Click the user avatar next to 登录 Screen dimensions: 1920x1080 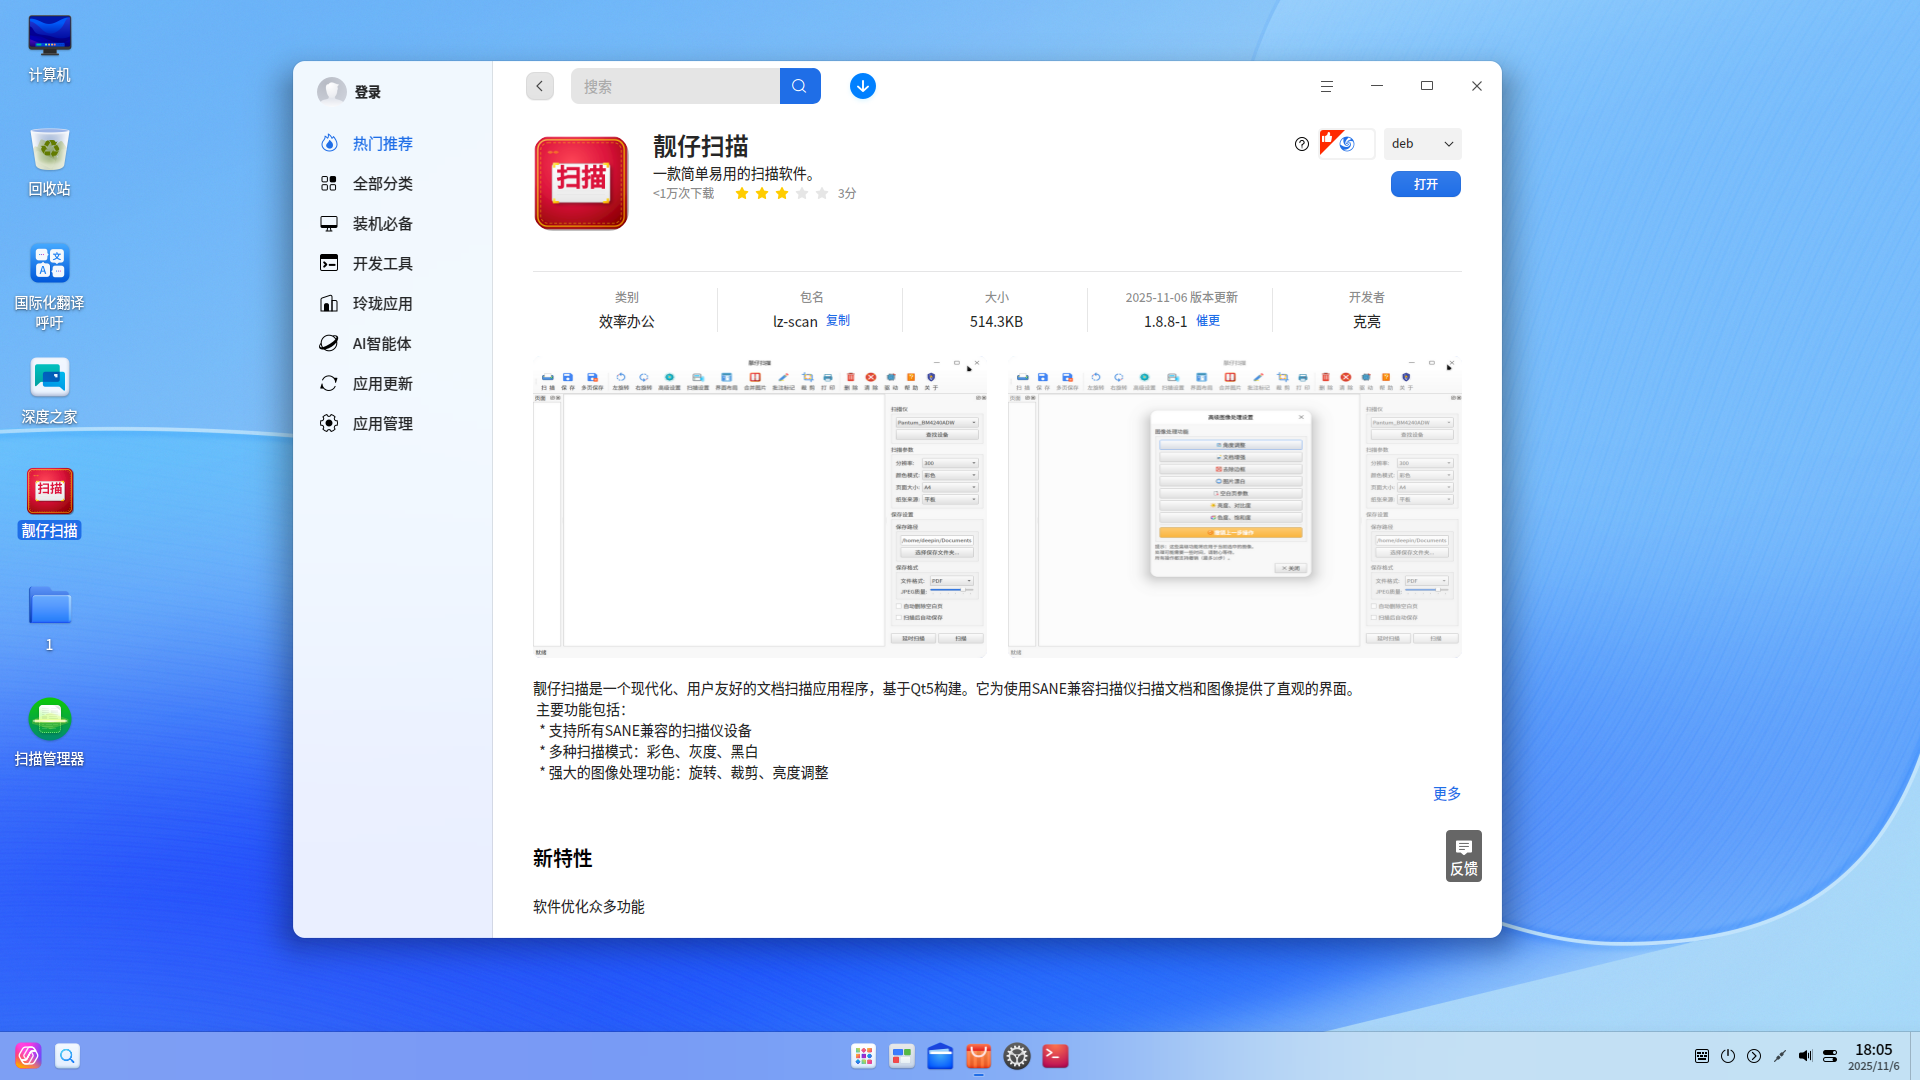[x=332, y=92]
